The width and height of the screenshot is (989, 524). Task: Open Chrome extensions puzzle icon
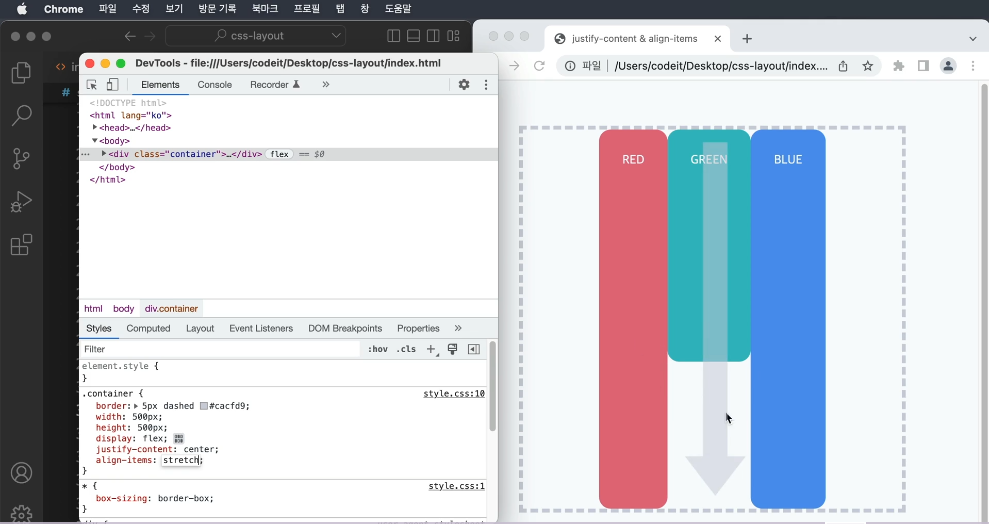(899, 66)
